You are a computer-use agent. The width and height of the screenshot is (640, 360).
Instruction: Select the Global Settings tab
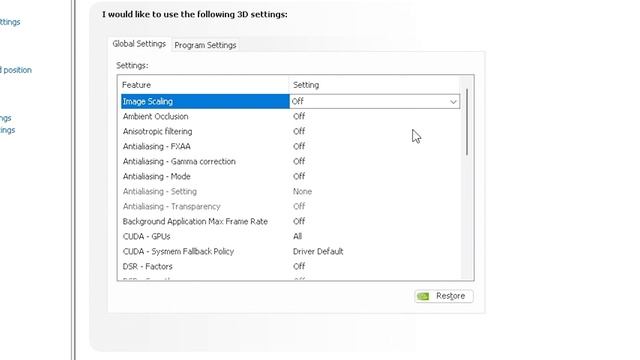(x=139, y=44)
